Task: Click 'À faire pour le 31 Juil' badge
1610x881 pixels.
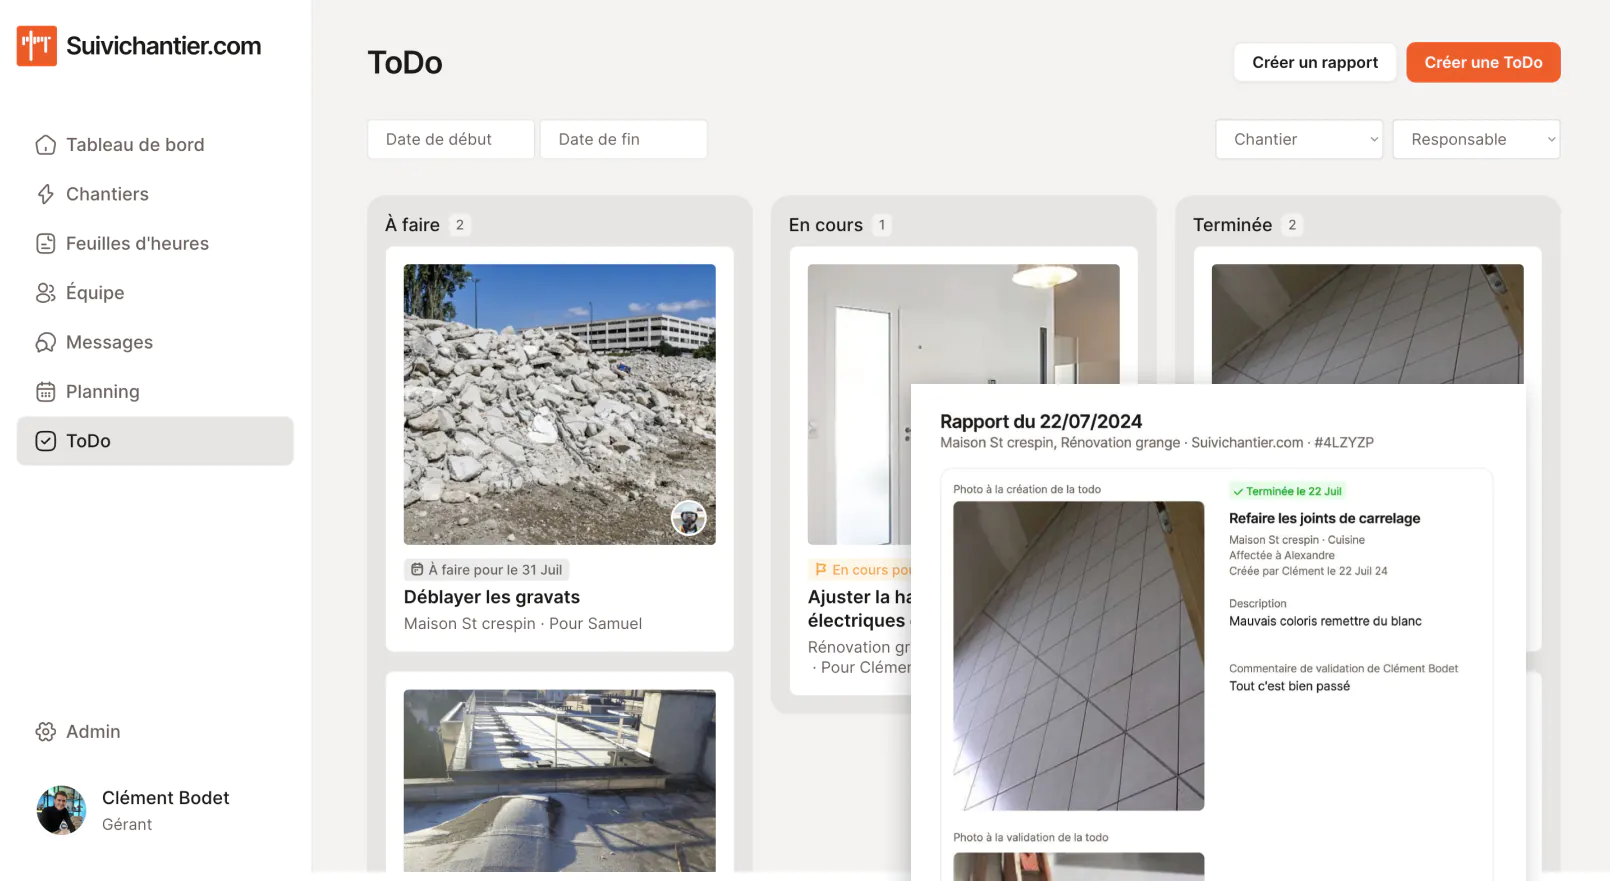Action: (487, 569)
